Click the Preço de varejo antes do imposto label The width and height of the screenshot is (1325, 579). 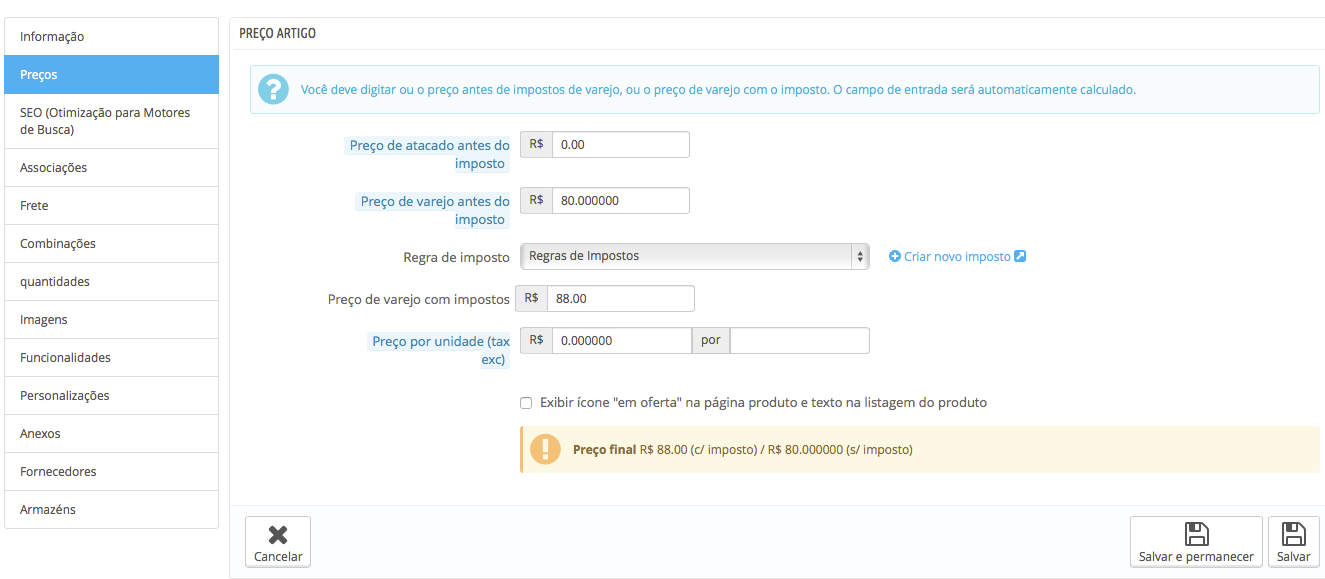tap(434, 210)
